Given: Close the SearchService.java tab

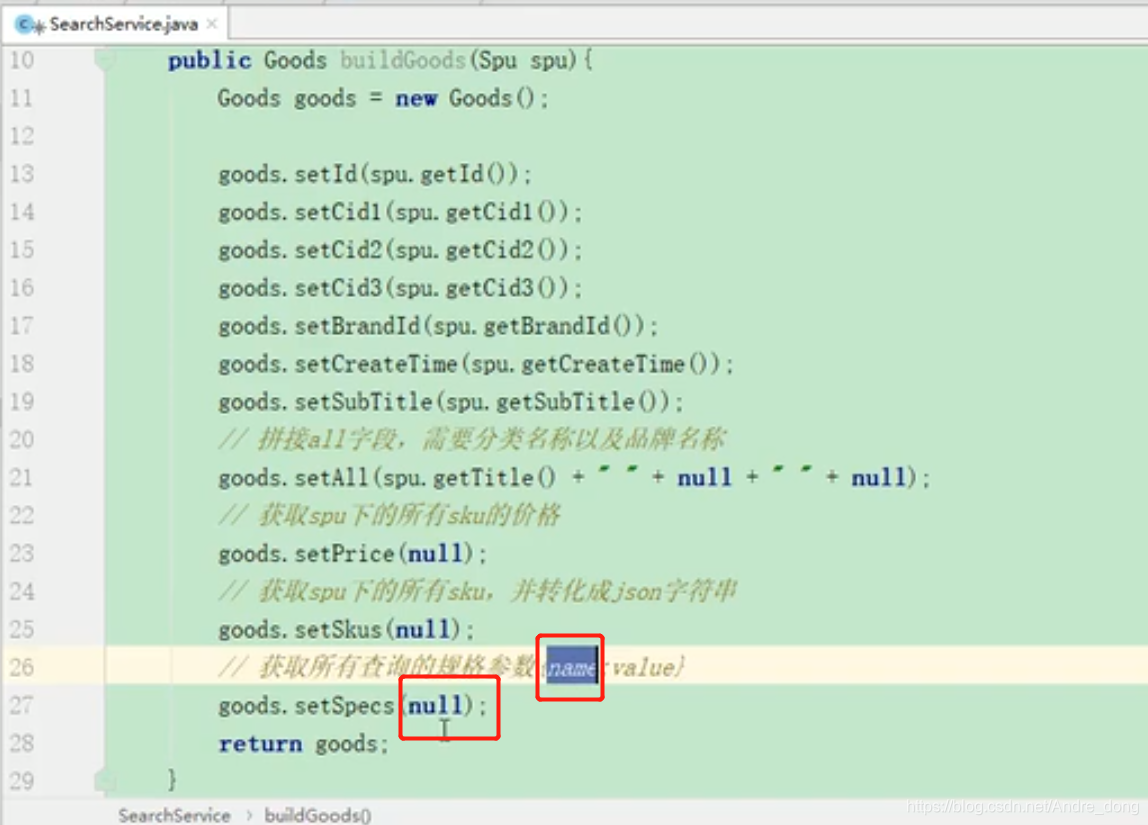Looking at the screenshot, I should pyautogui.click(x=212, y=24).
